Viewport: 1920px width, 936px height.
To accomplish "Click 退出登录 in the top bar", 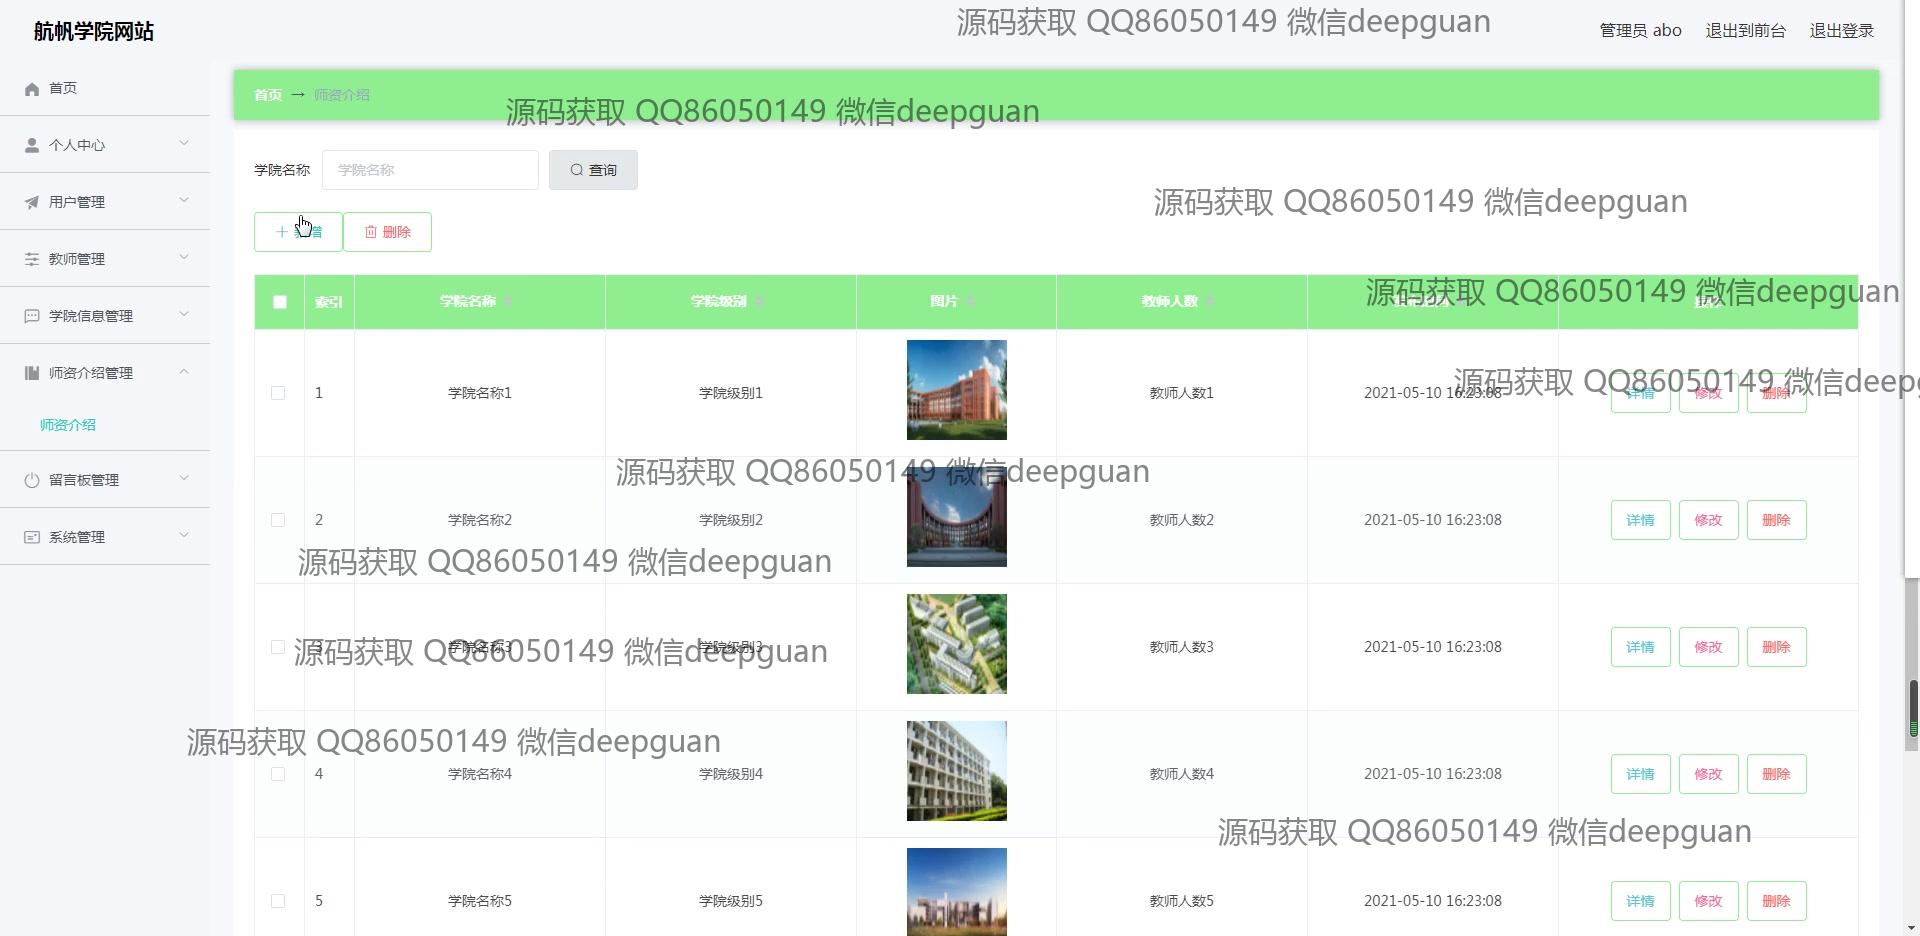I will pyautogui.click(x=1841, y=31).
